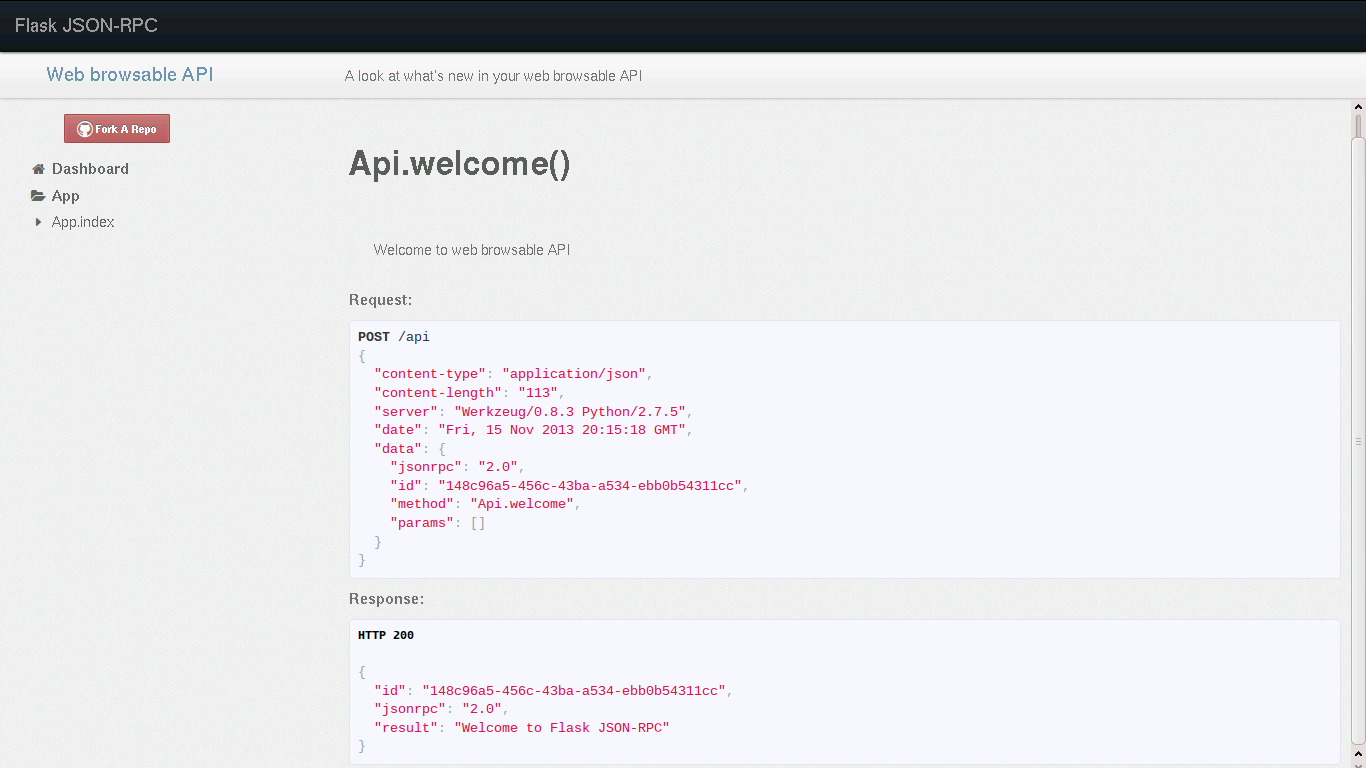Click the home icon beside Dashboard
This screenshot has height=768, width=1366.
point(38,169)
